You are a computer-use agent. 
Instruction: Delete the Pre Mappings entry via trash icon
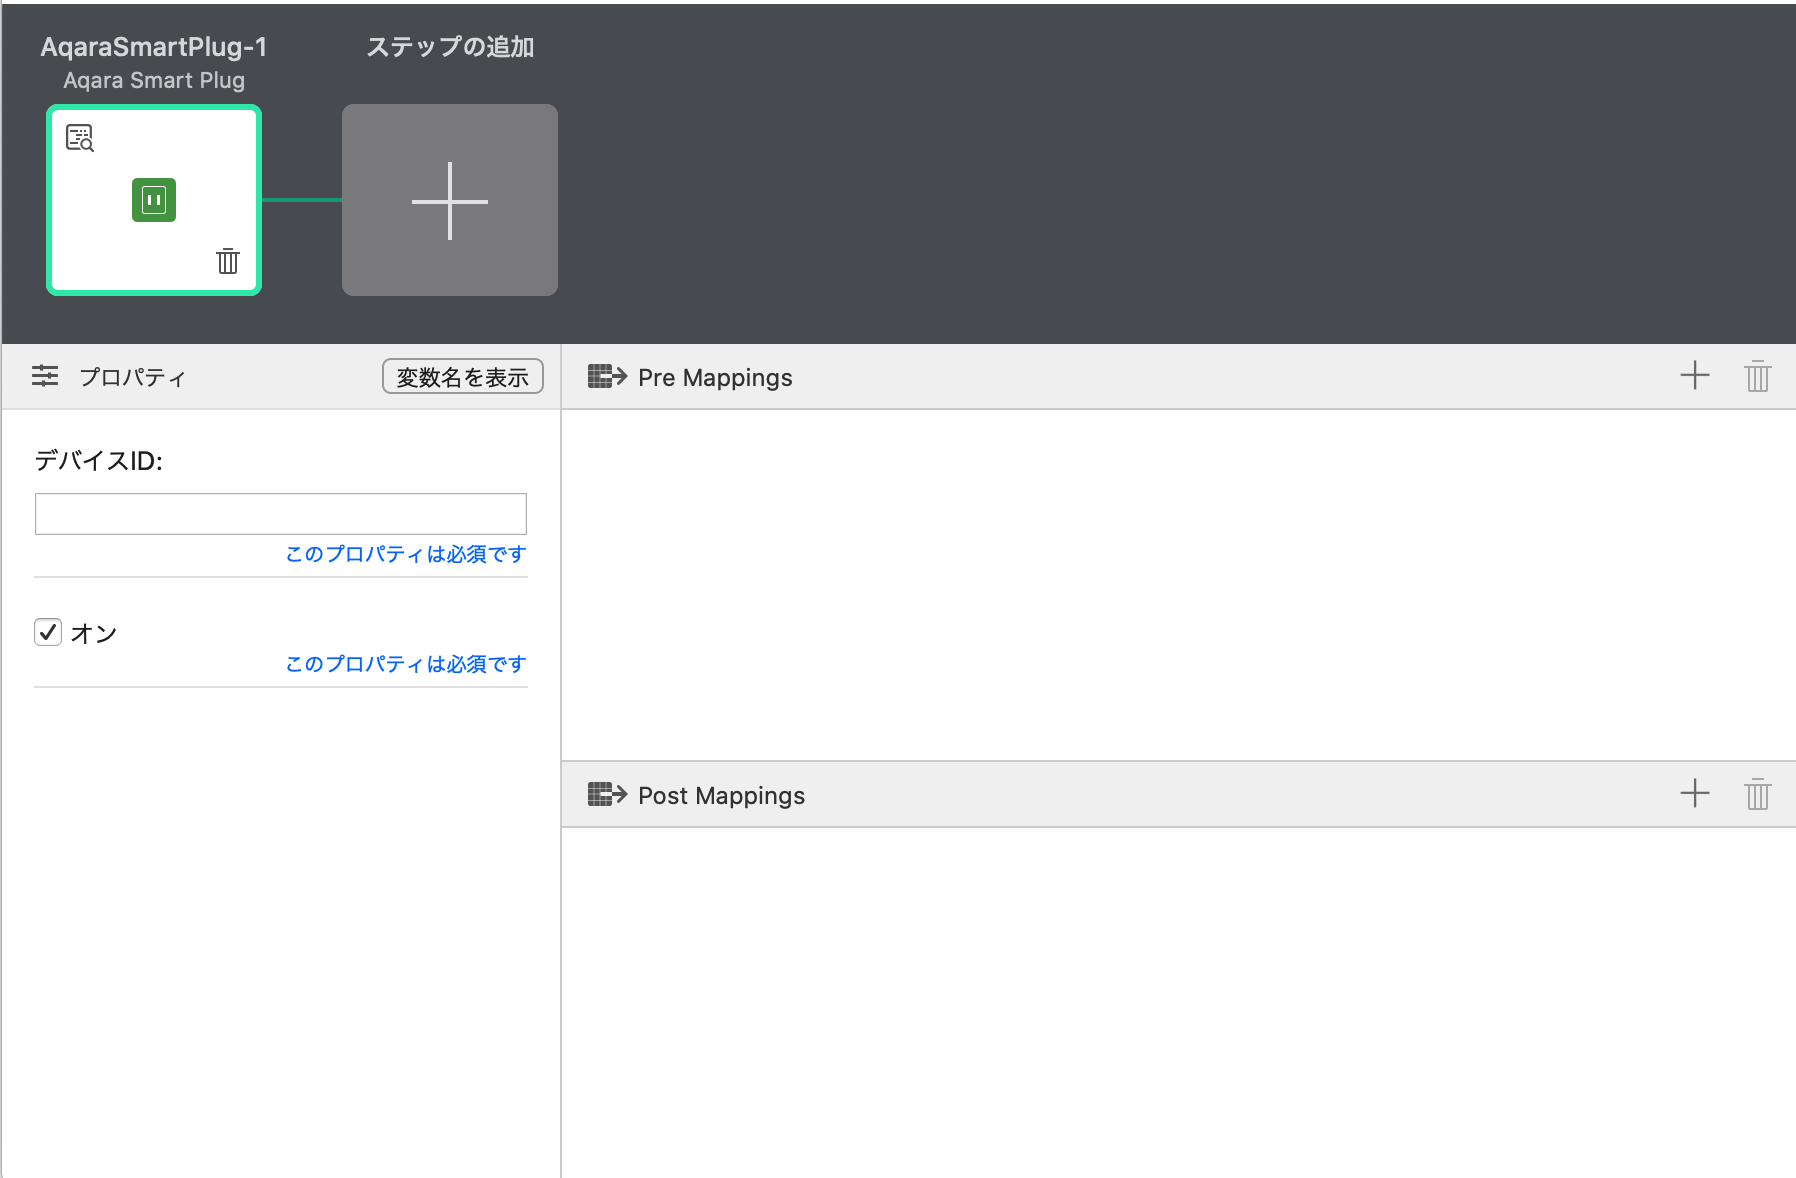(1757, 377)
